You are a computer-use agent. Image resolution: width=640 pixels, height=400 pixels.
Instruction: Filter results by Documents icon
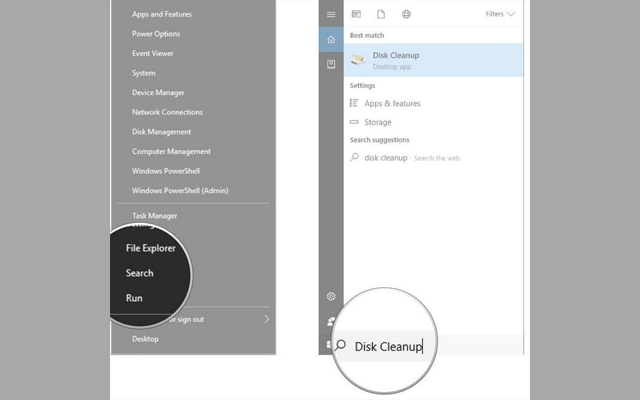tap(380, 14)
